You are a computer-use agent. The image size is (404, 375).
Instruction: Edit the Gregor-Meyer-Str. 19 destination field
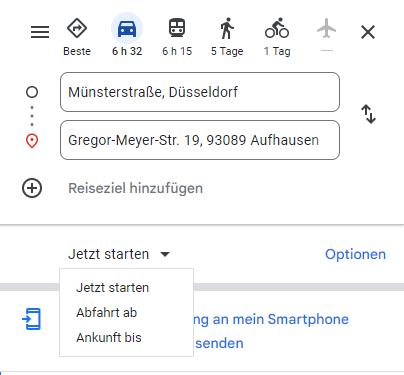pyautogui.click(x=200, y=140)
